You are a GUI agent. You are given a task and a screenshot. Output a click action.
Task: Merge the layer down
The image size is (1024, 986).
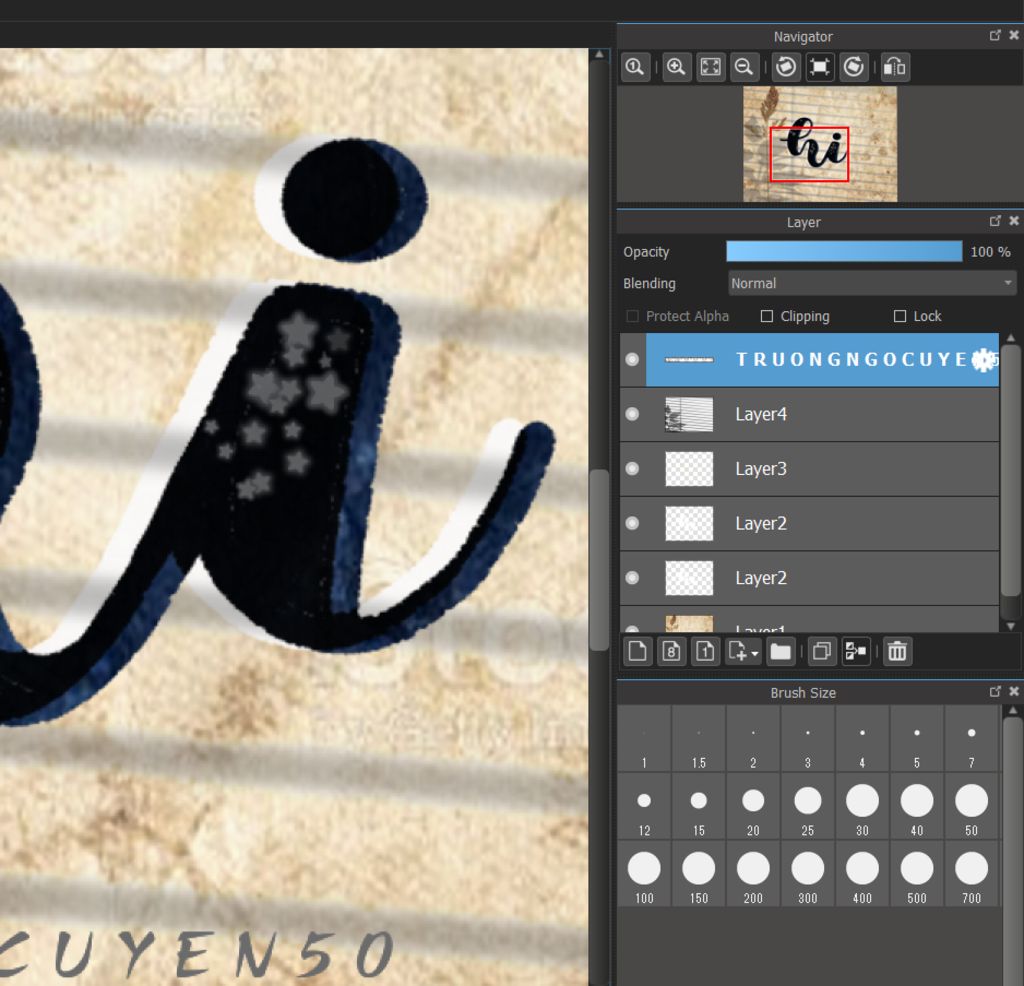pos(856,651)
